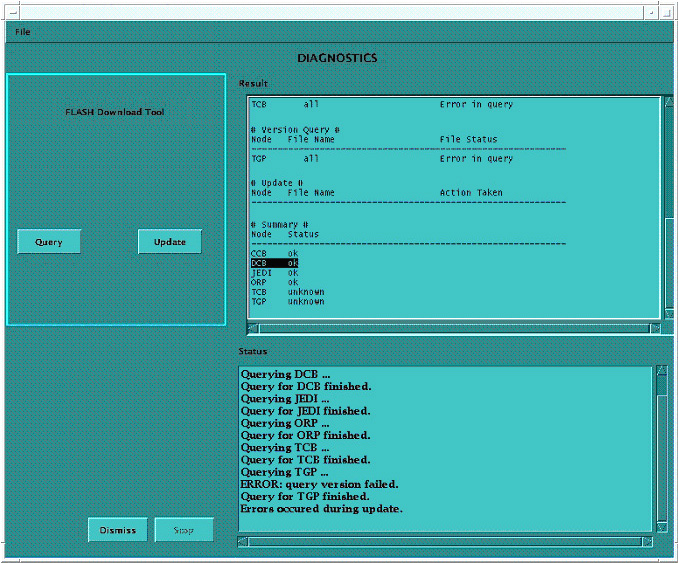
Task: Click the Query button
Action: pos(49,242)
